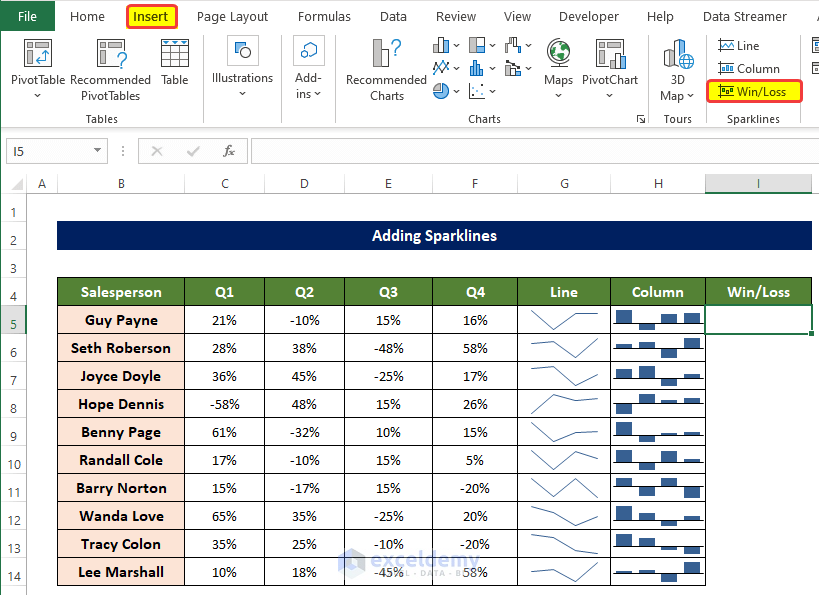Switch to the Page Layout tab

[232, 16]
